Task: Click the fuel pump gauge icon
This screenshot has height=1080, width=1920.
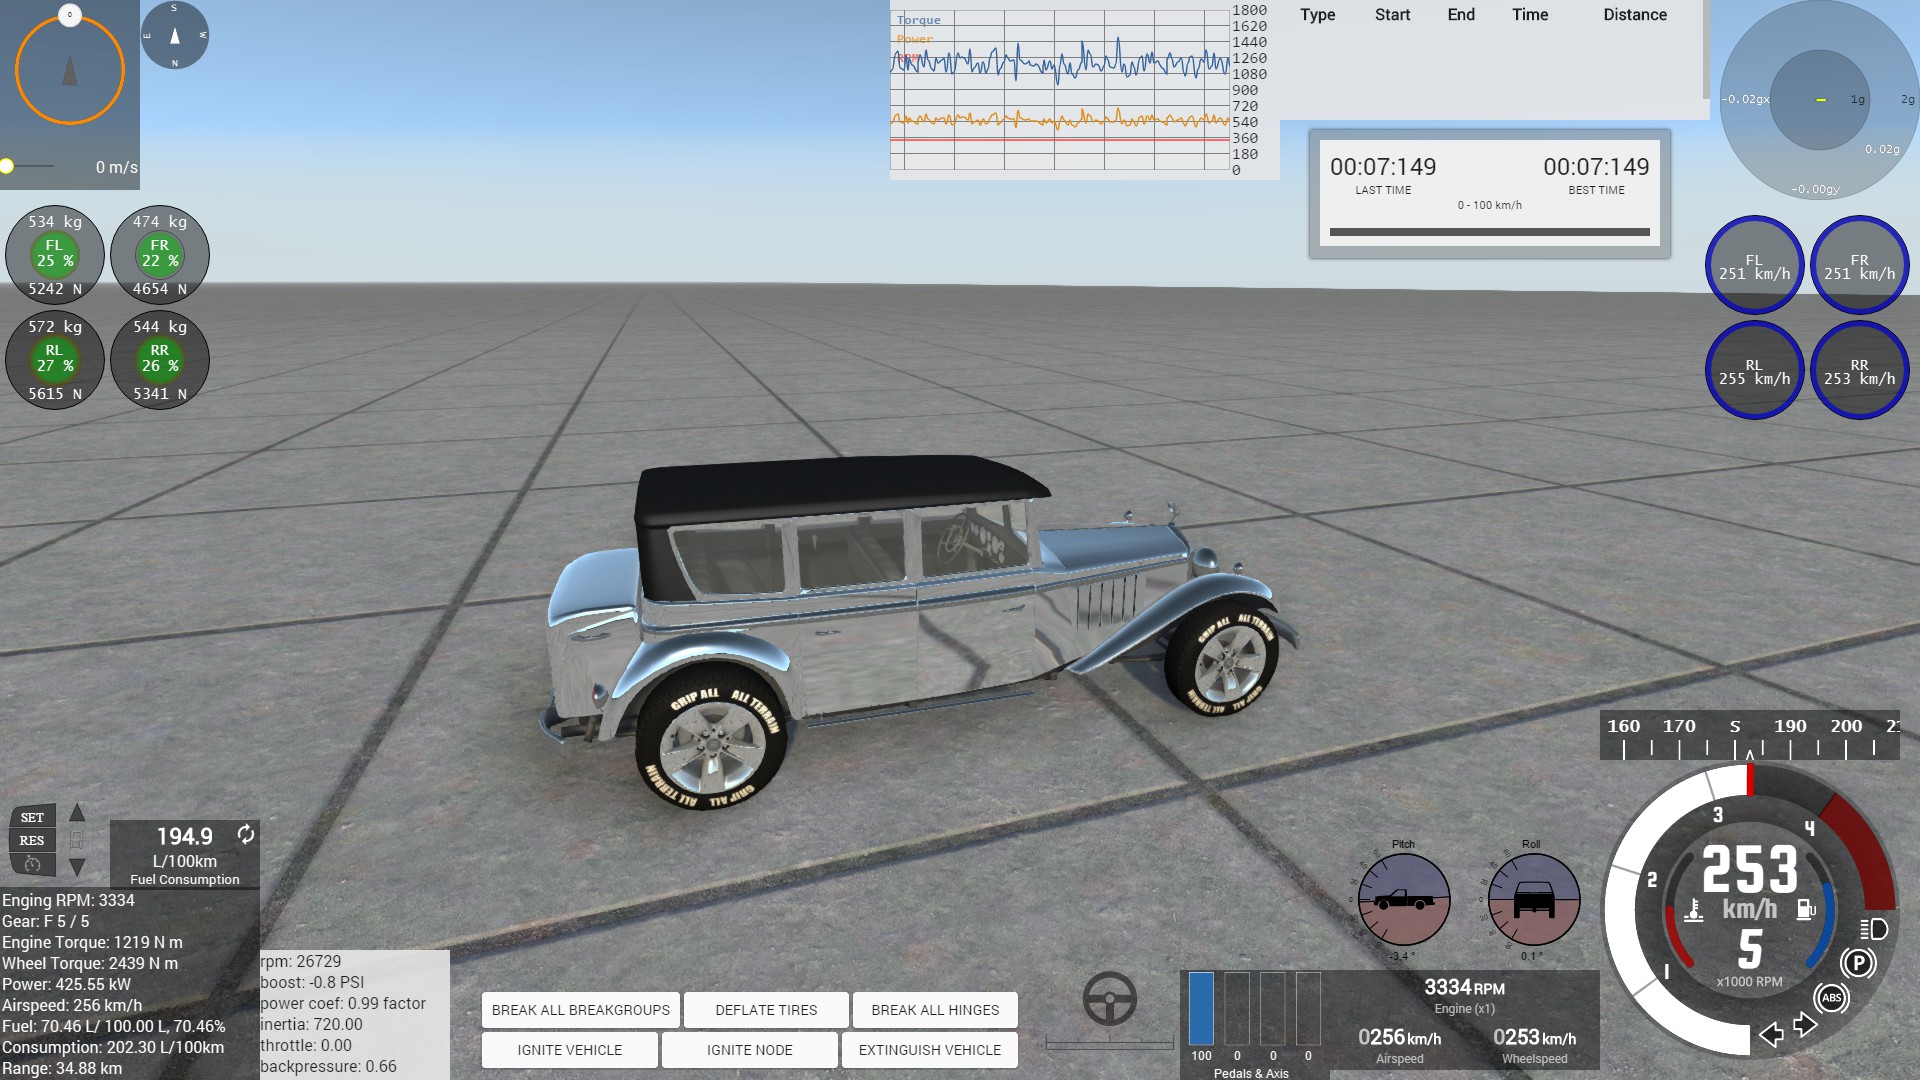Action: tap(1806, 909)
